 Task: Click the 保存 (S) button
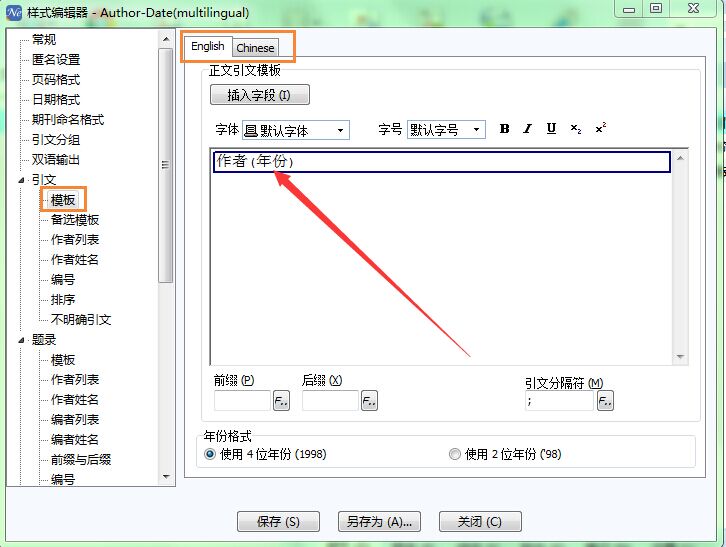pos(278,522)
